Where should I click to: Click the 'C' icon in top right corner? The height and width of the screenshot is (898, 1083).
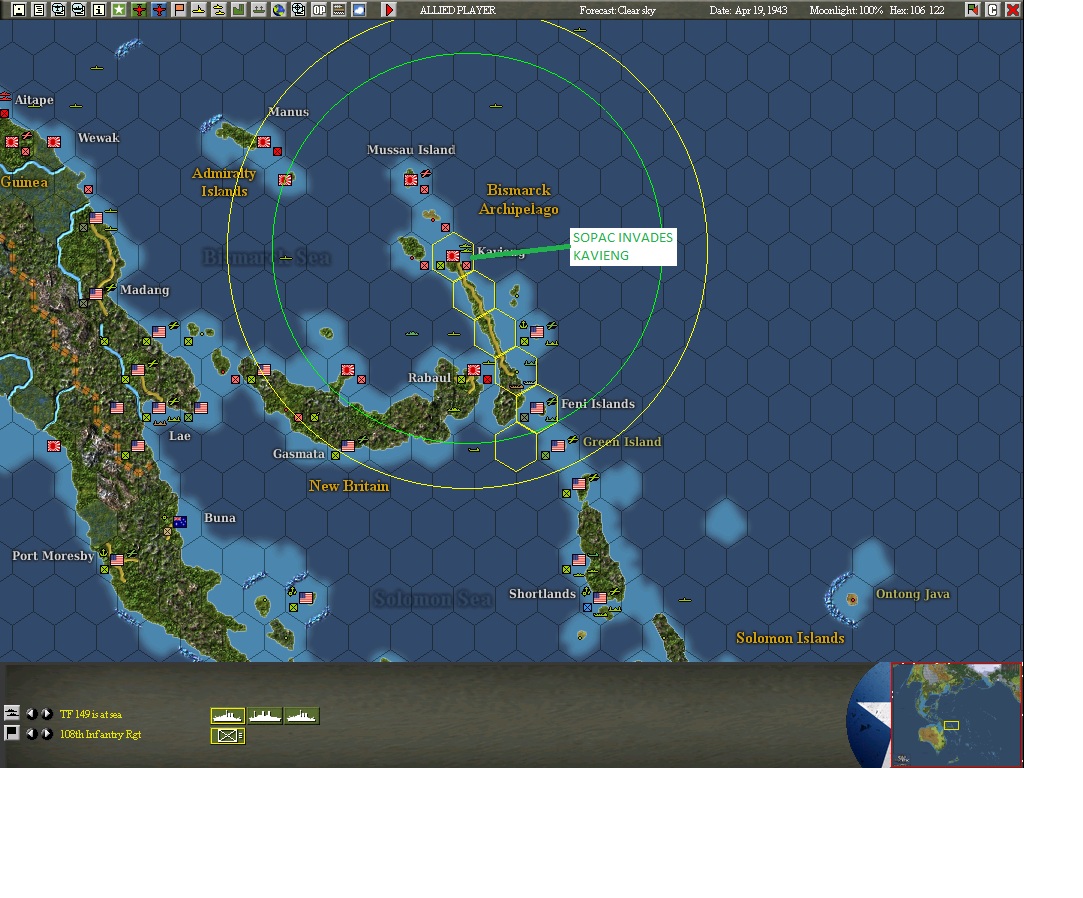tap(993, 10)
